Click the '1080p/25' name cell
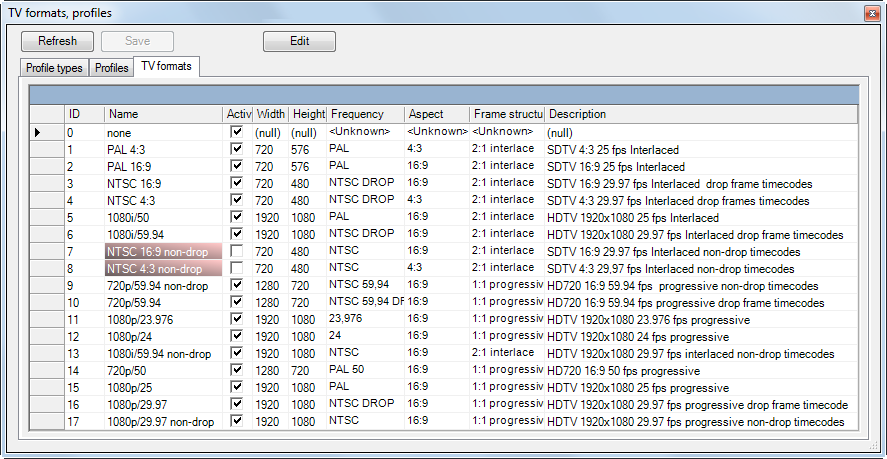Screen dimensions: 887x459 click(x=164, y=388)
